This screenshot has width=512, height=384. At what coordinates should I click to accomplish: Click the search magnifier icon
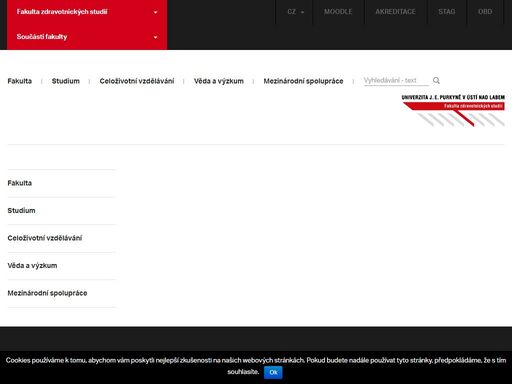coord(436,80)
